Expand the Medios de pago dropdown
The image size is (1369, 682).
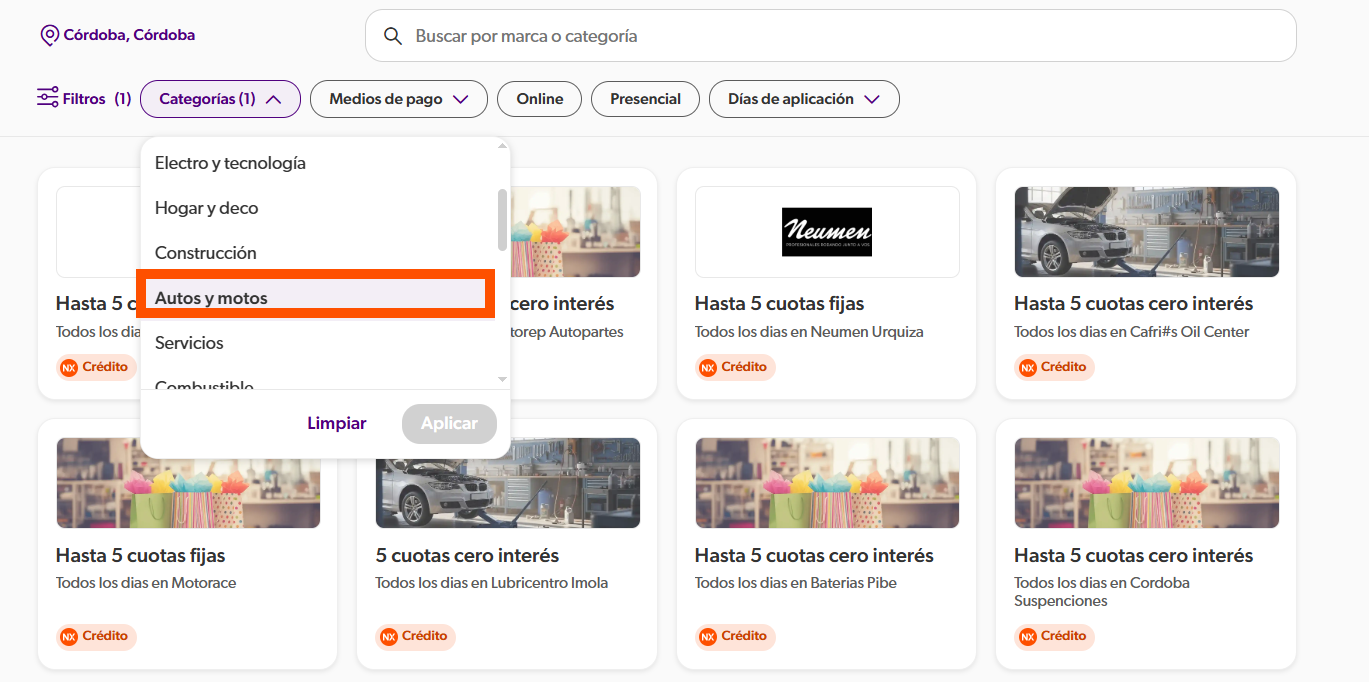[x=398, y=99]
